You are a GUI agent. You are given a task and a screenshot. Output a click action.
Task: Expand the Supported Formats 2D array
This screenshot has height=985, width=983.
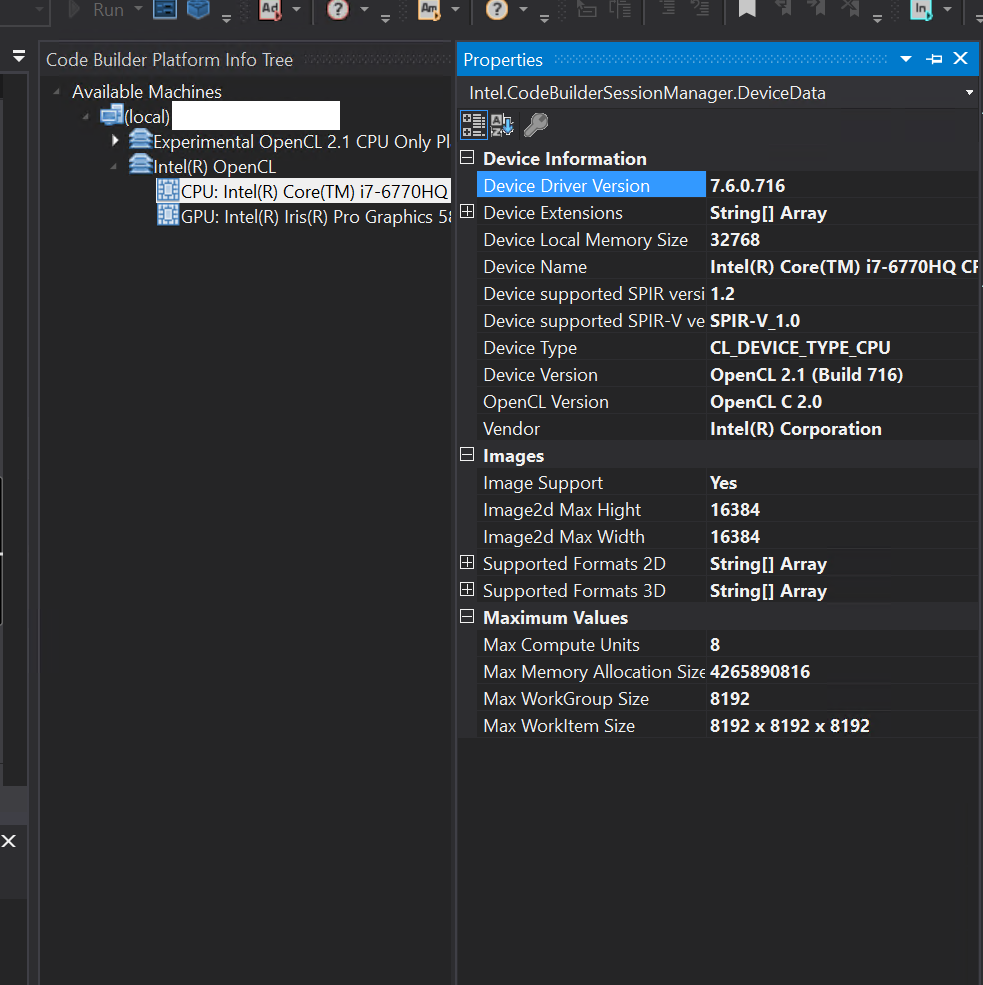click(467, 563)
